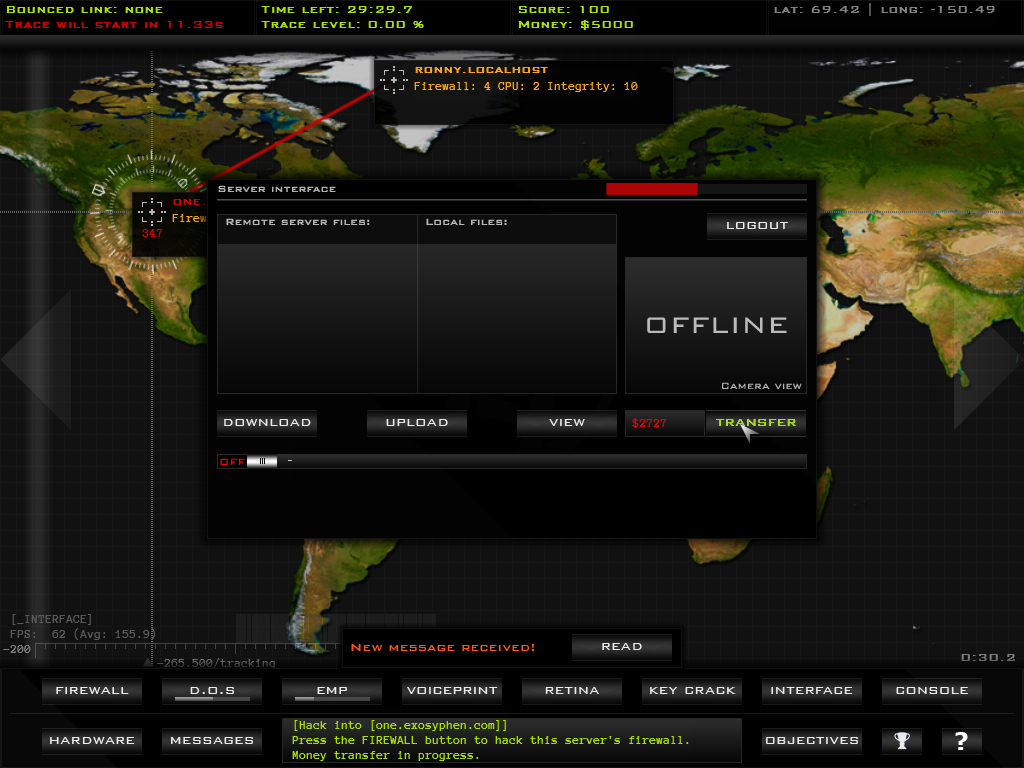Toggle the OFF switch in server interface
Screen dimensions: 1024x768
[x=247, y=461]
